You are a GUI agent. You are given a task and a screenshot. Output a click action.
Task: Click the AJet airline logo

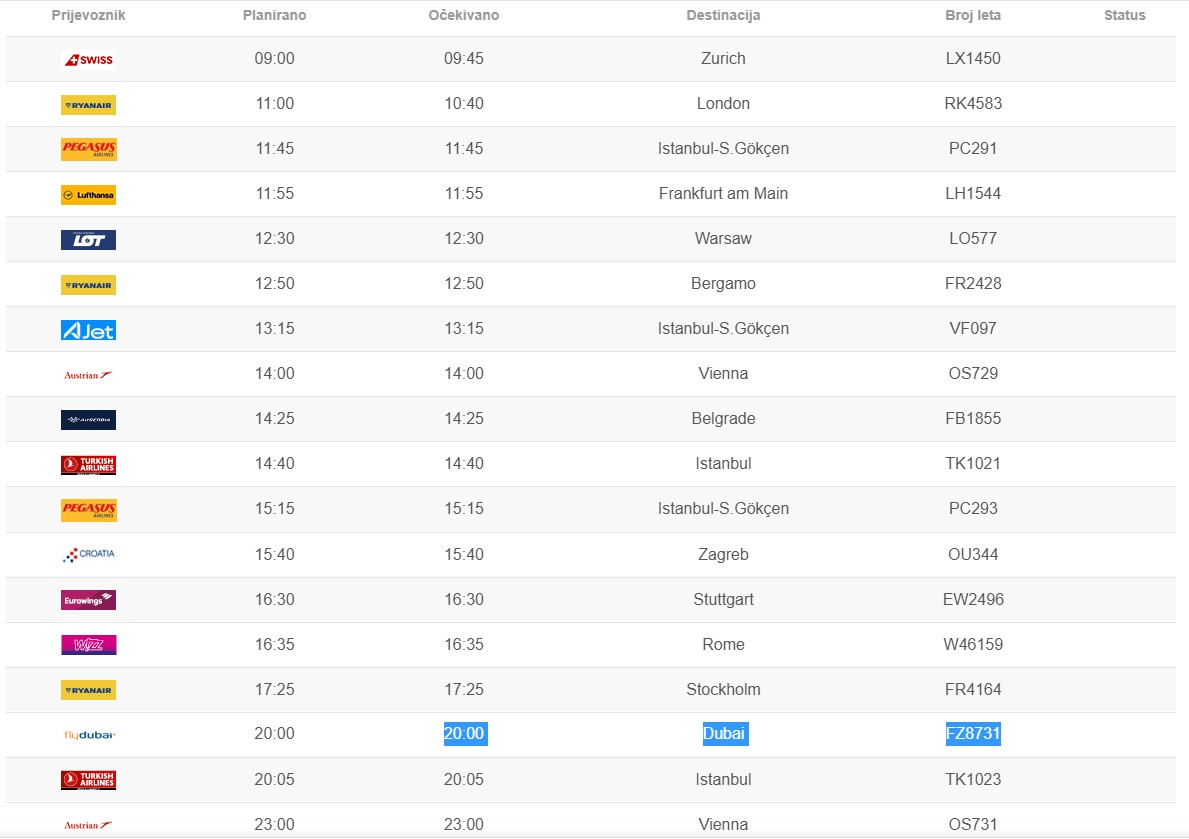coord(88,330)
